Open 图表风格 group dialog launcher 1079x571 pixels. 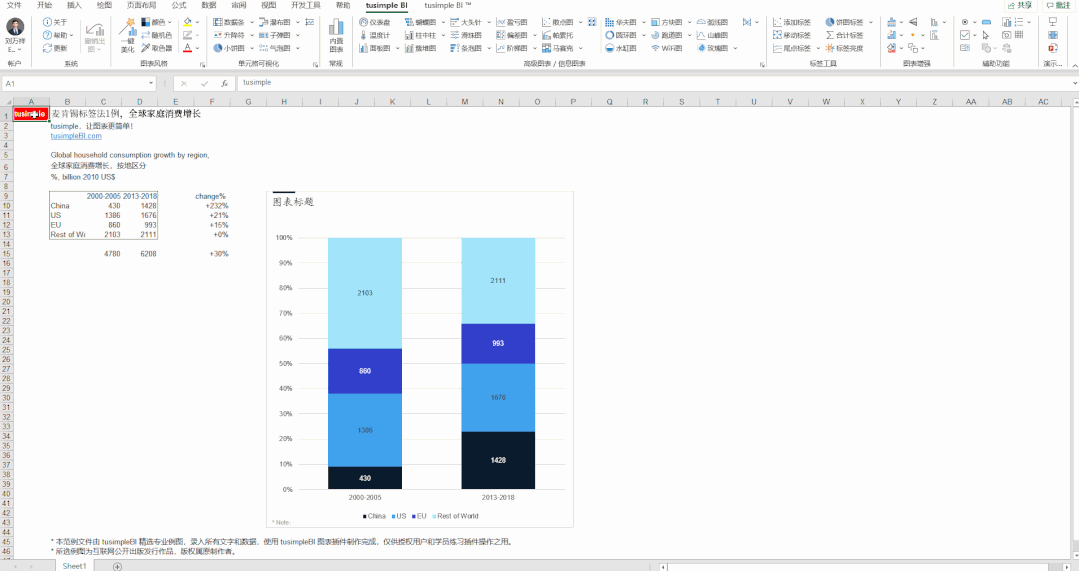pos(202,64)
